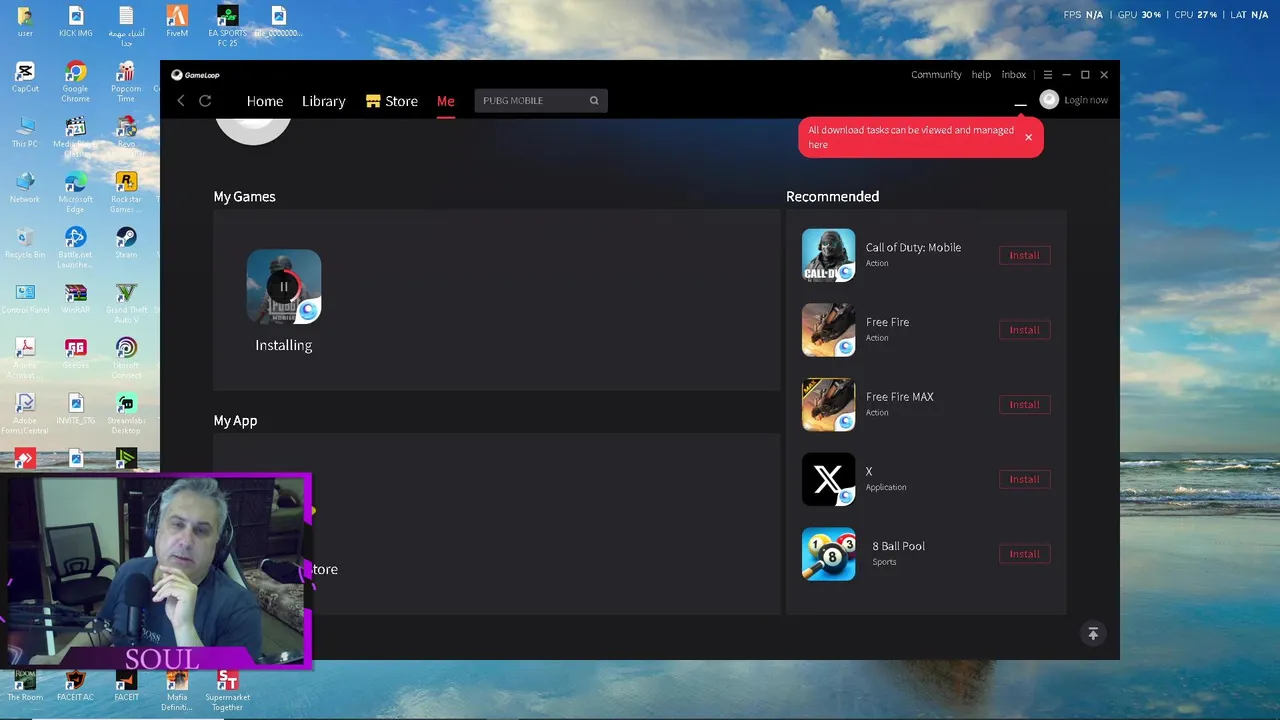Click the Call of Duty: Mobile title

pyautogui.click(x=913, y=247)
